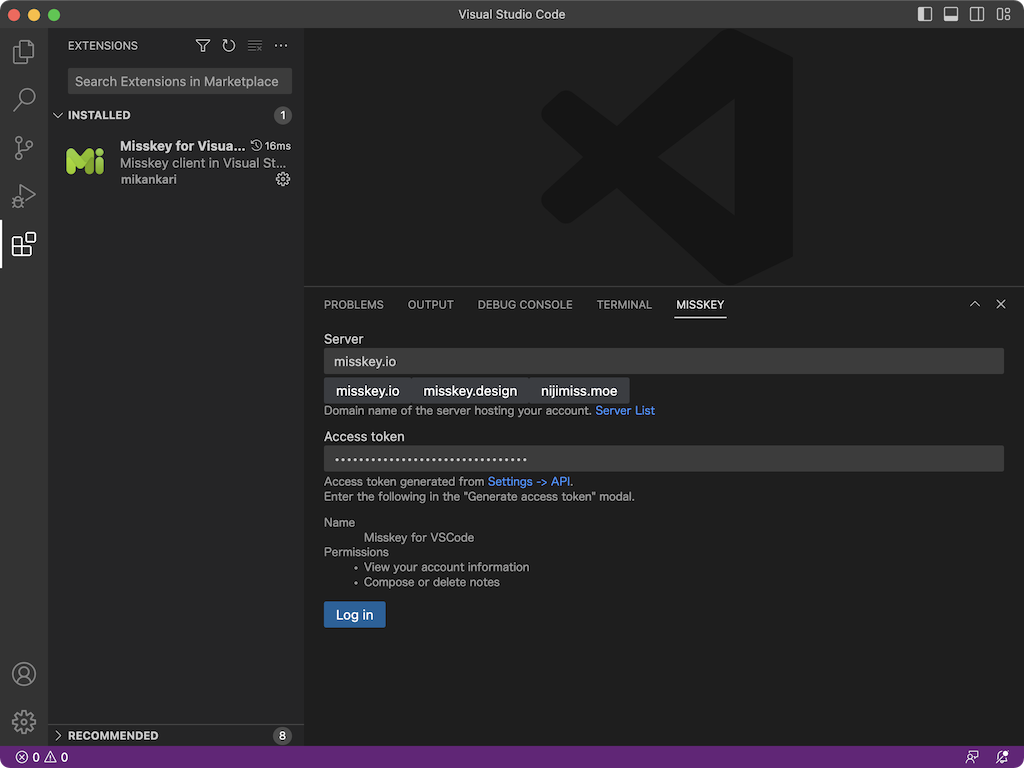The height and width of the screenshot is (768, 1024).
Task: Refresh the extensions list
Action: [229, 46]
